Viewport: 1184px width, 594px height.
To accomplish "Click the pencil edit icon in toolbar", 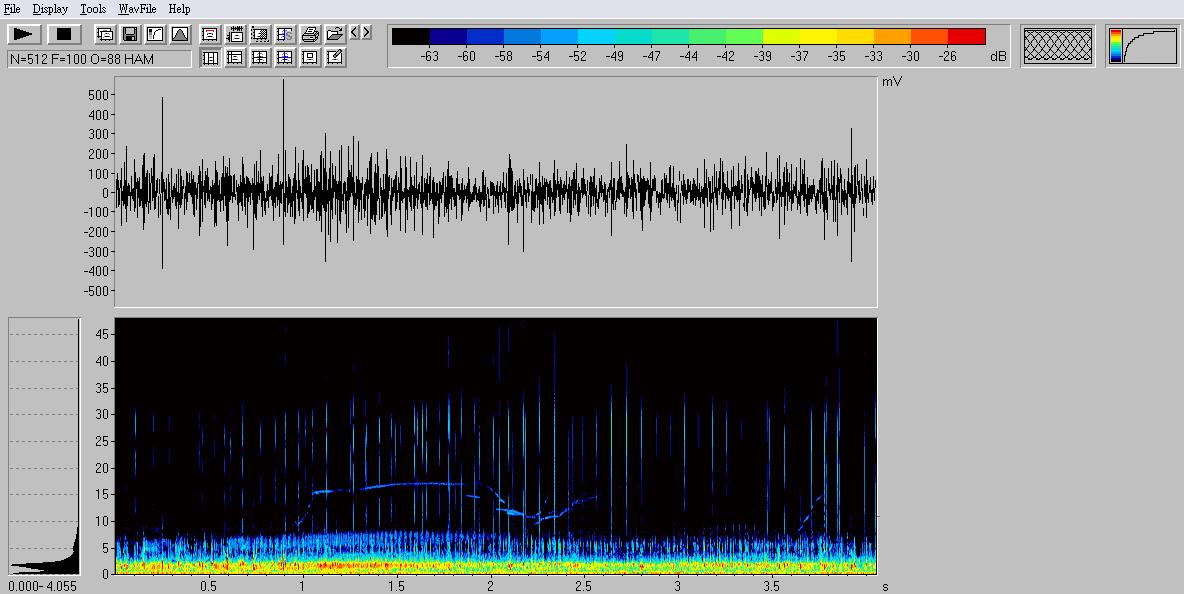I will click(335, 58).
